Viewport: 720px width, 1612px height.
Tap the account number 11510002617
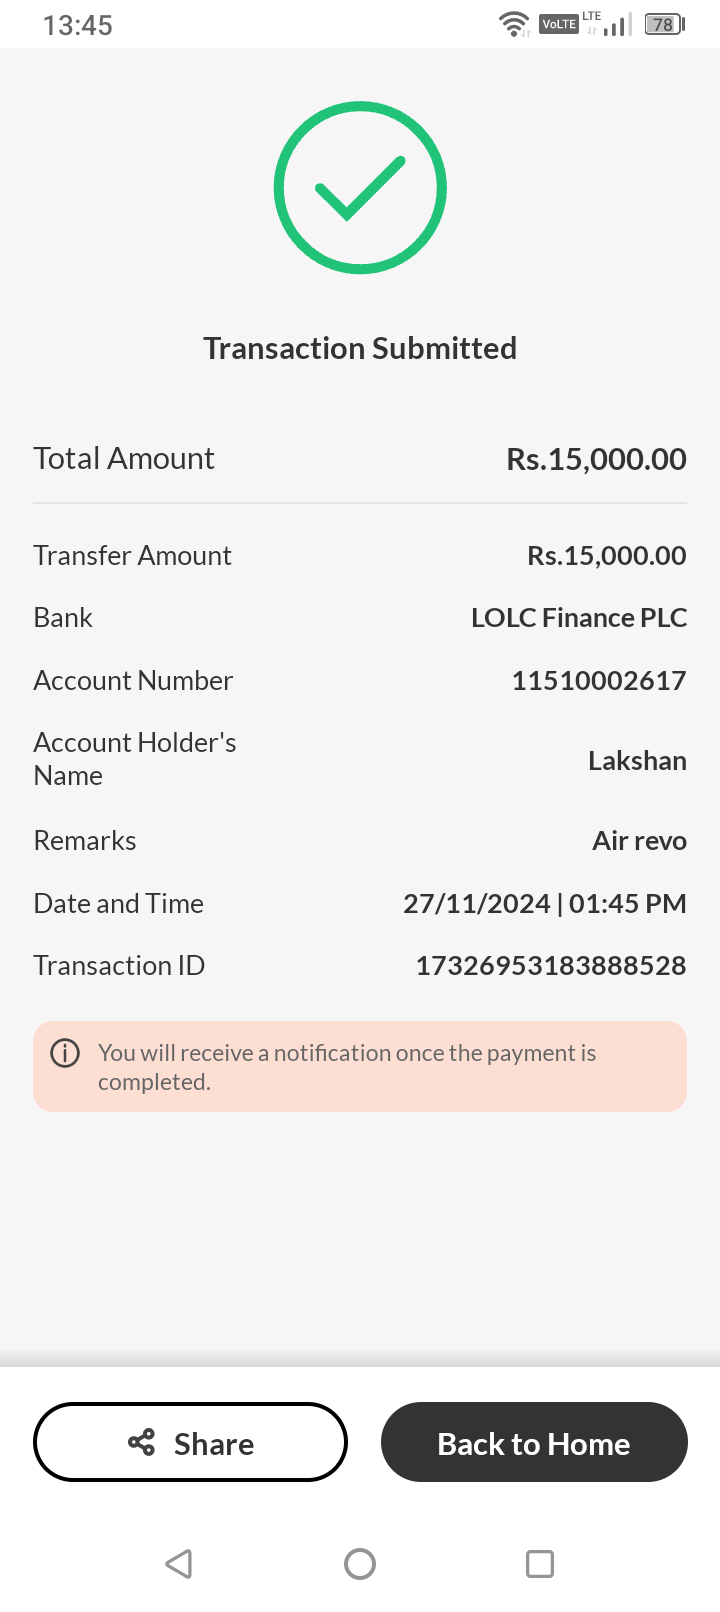(x=599, y=680)
